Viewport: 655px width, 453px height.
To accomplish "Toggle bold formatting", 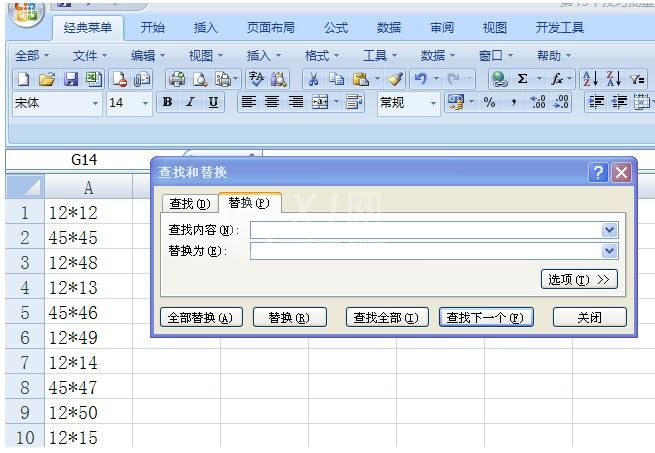I will pos(168,102).
